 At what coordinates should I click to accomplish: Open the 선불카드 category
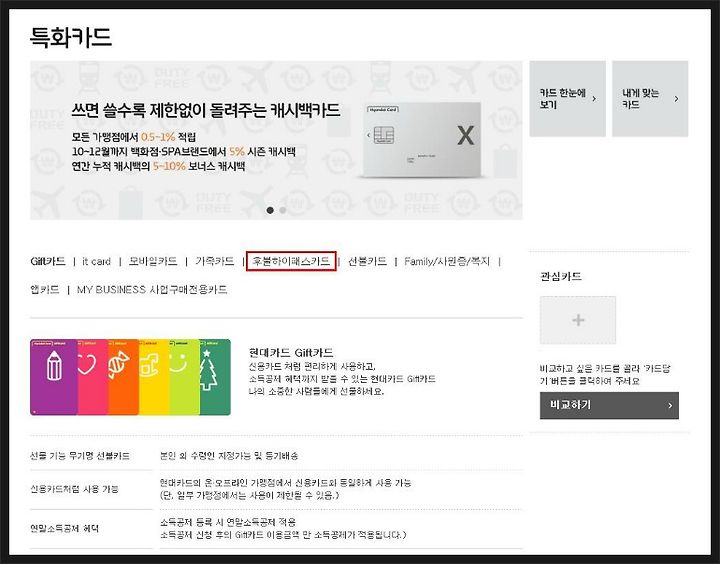tap(367, 261)
